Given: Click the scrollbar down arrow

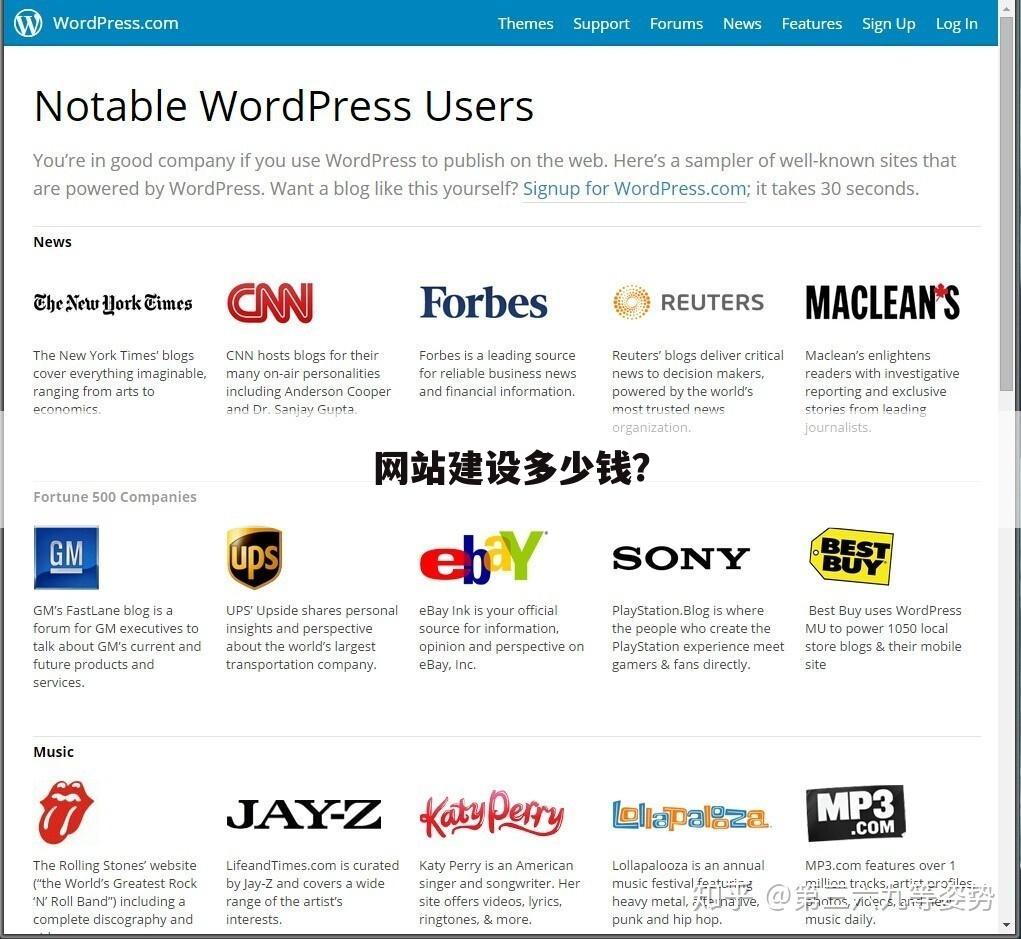Looking at the screenshot, I should tap(1007, 925).
